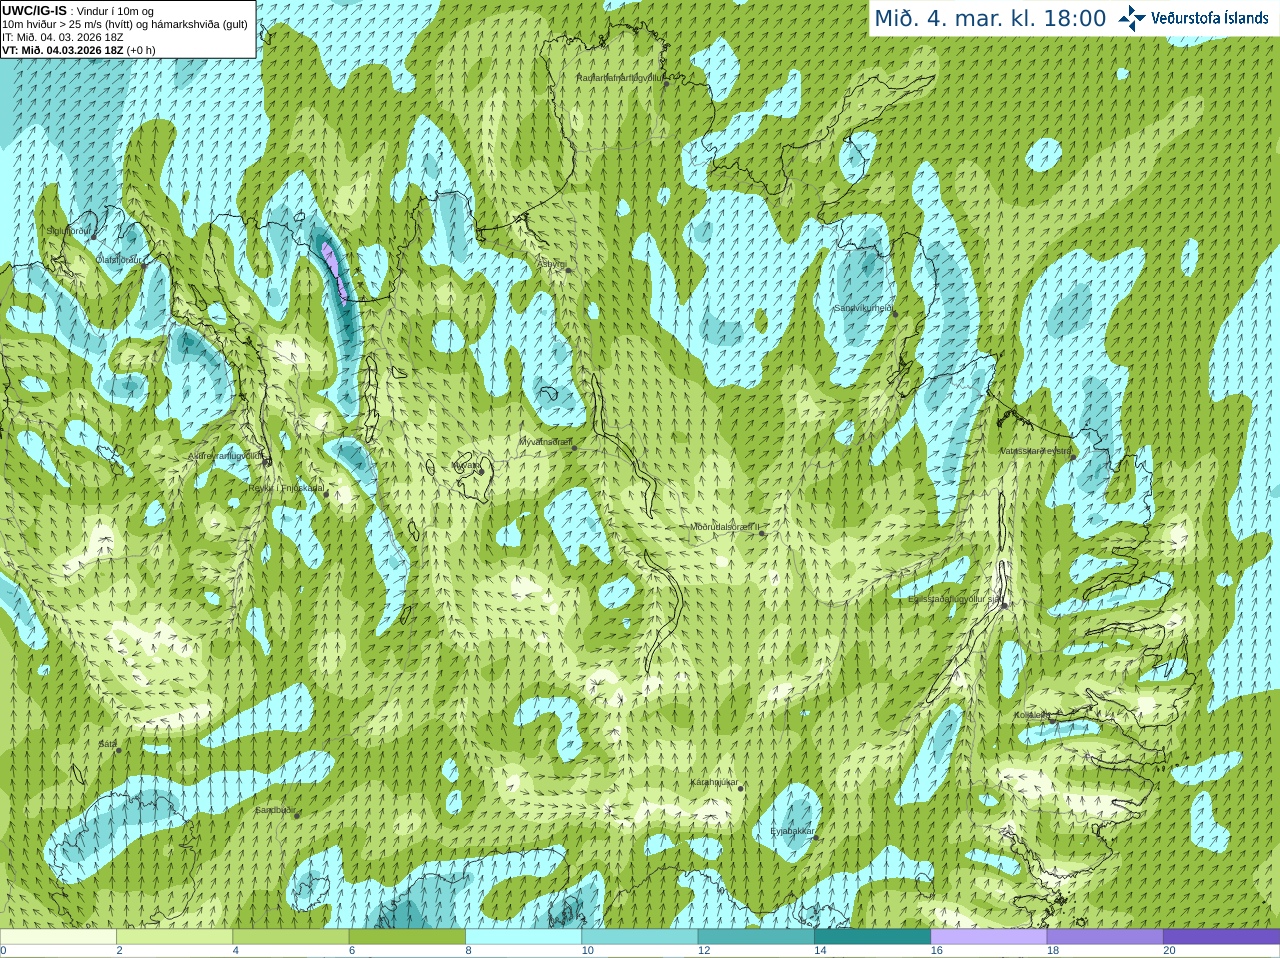Click the Vatnsskarð eystra station label
This screenshot has width=1280, height=958.
[1035, 451]
